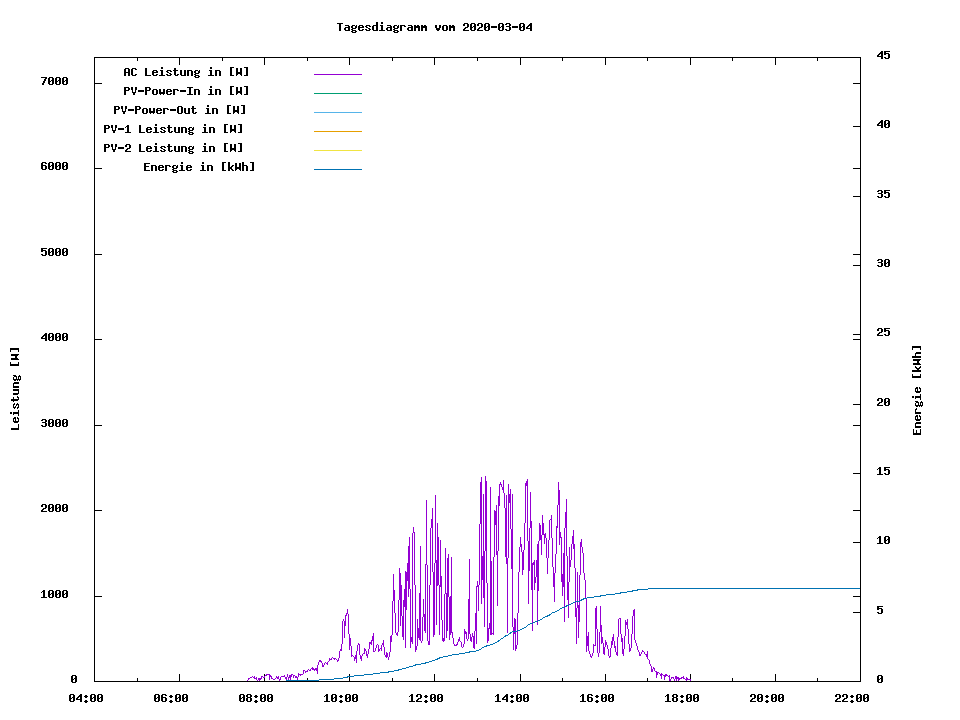This screenshot has height=720, width=960.
Task: Click the 7000 value on the power axis
Action: (x=54, y=81)
